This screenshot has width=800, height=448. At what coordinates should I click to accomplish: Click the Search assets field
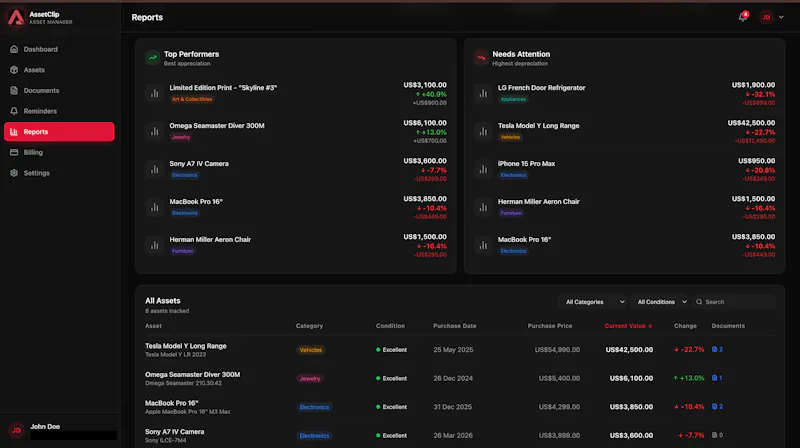[734, 302]
